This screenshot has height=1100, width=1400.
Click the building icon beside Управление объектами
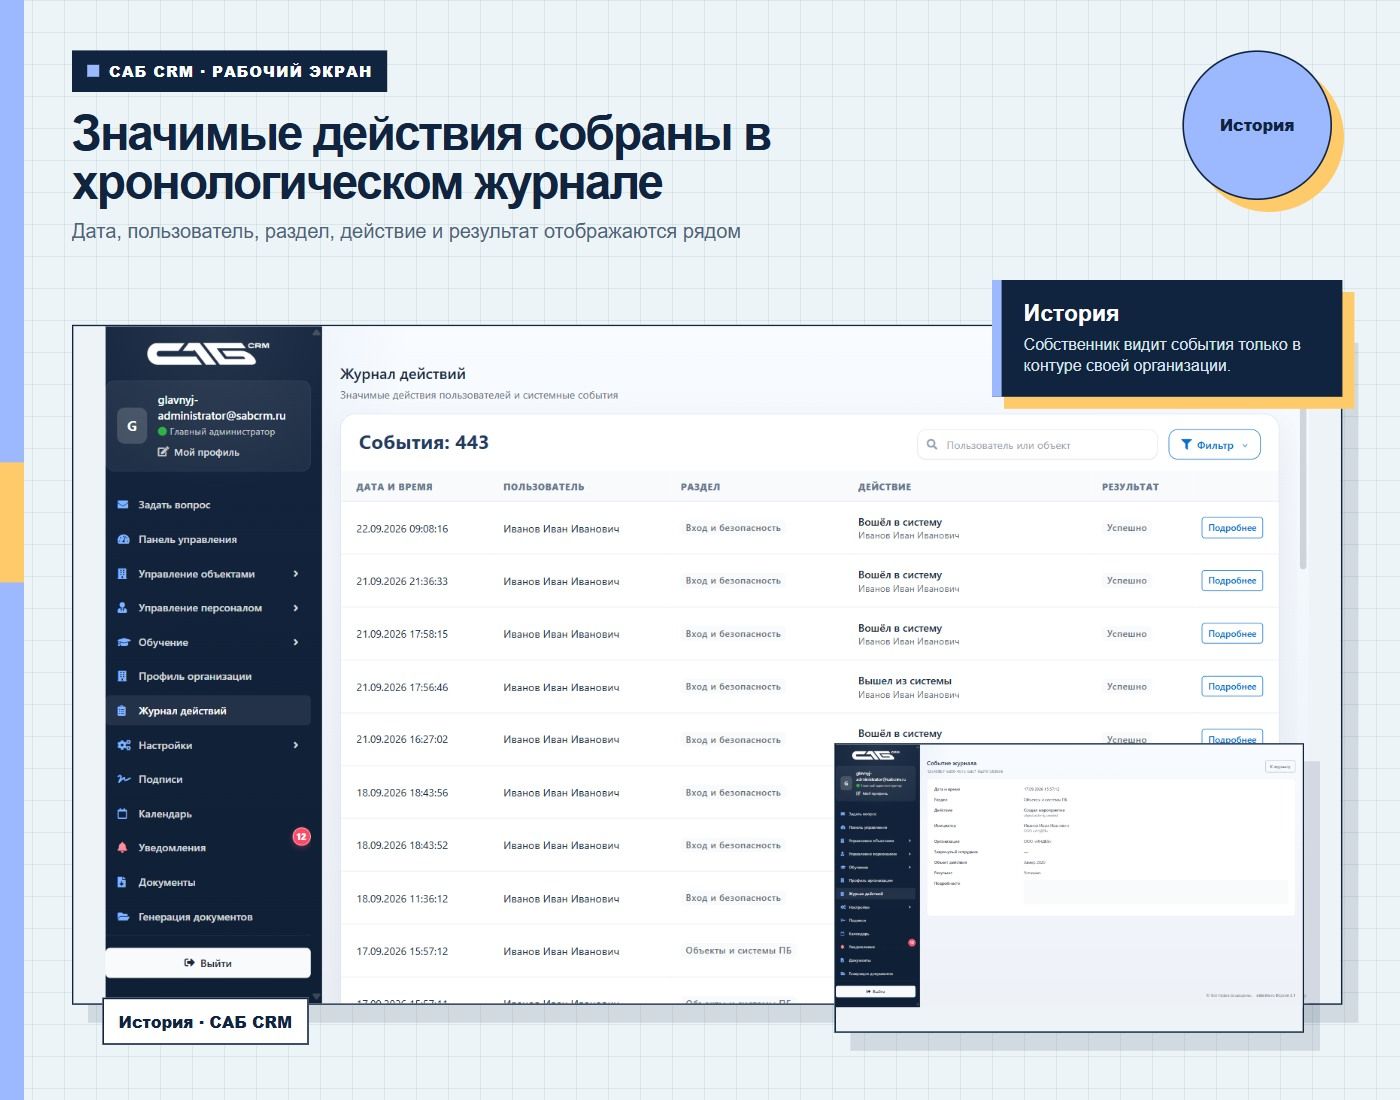point(123,574)
